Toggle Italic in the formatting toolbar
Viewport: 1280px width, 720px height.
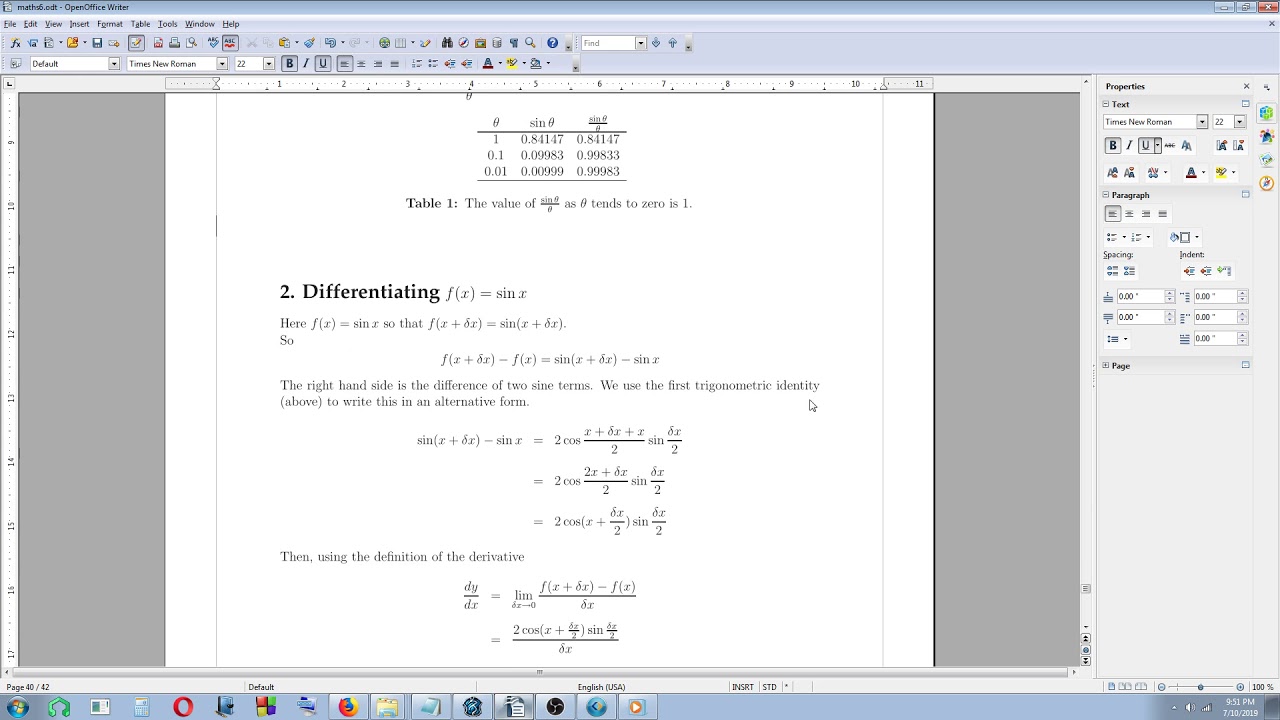[x=306, y=64]
